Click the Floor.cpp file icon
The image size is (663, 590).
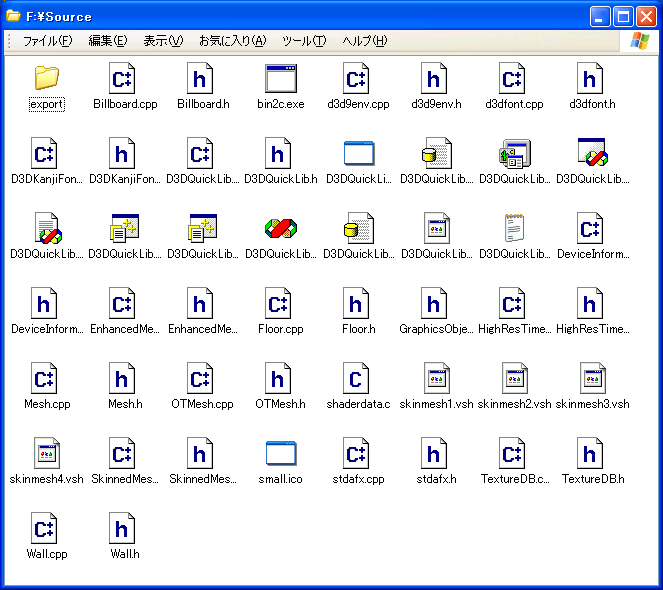pos(279,304)
